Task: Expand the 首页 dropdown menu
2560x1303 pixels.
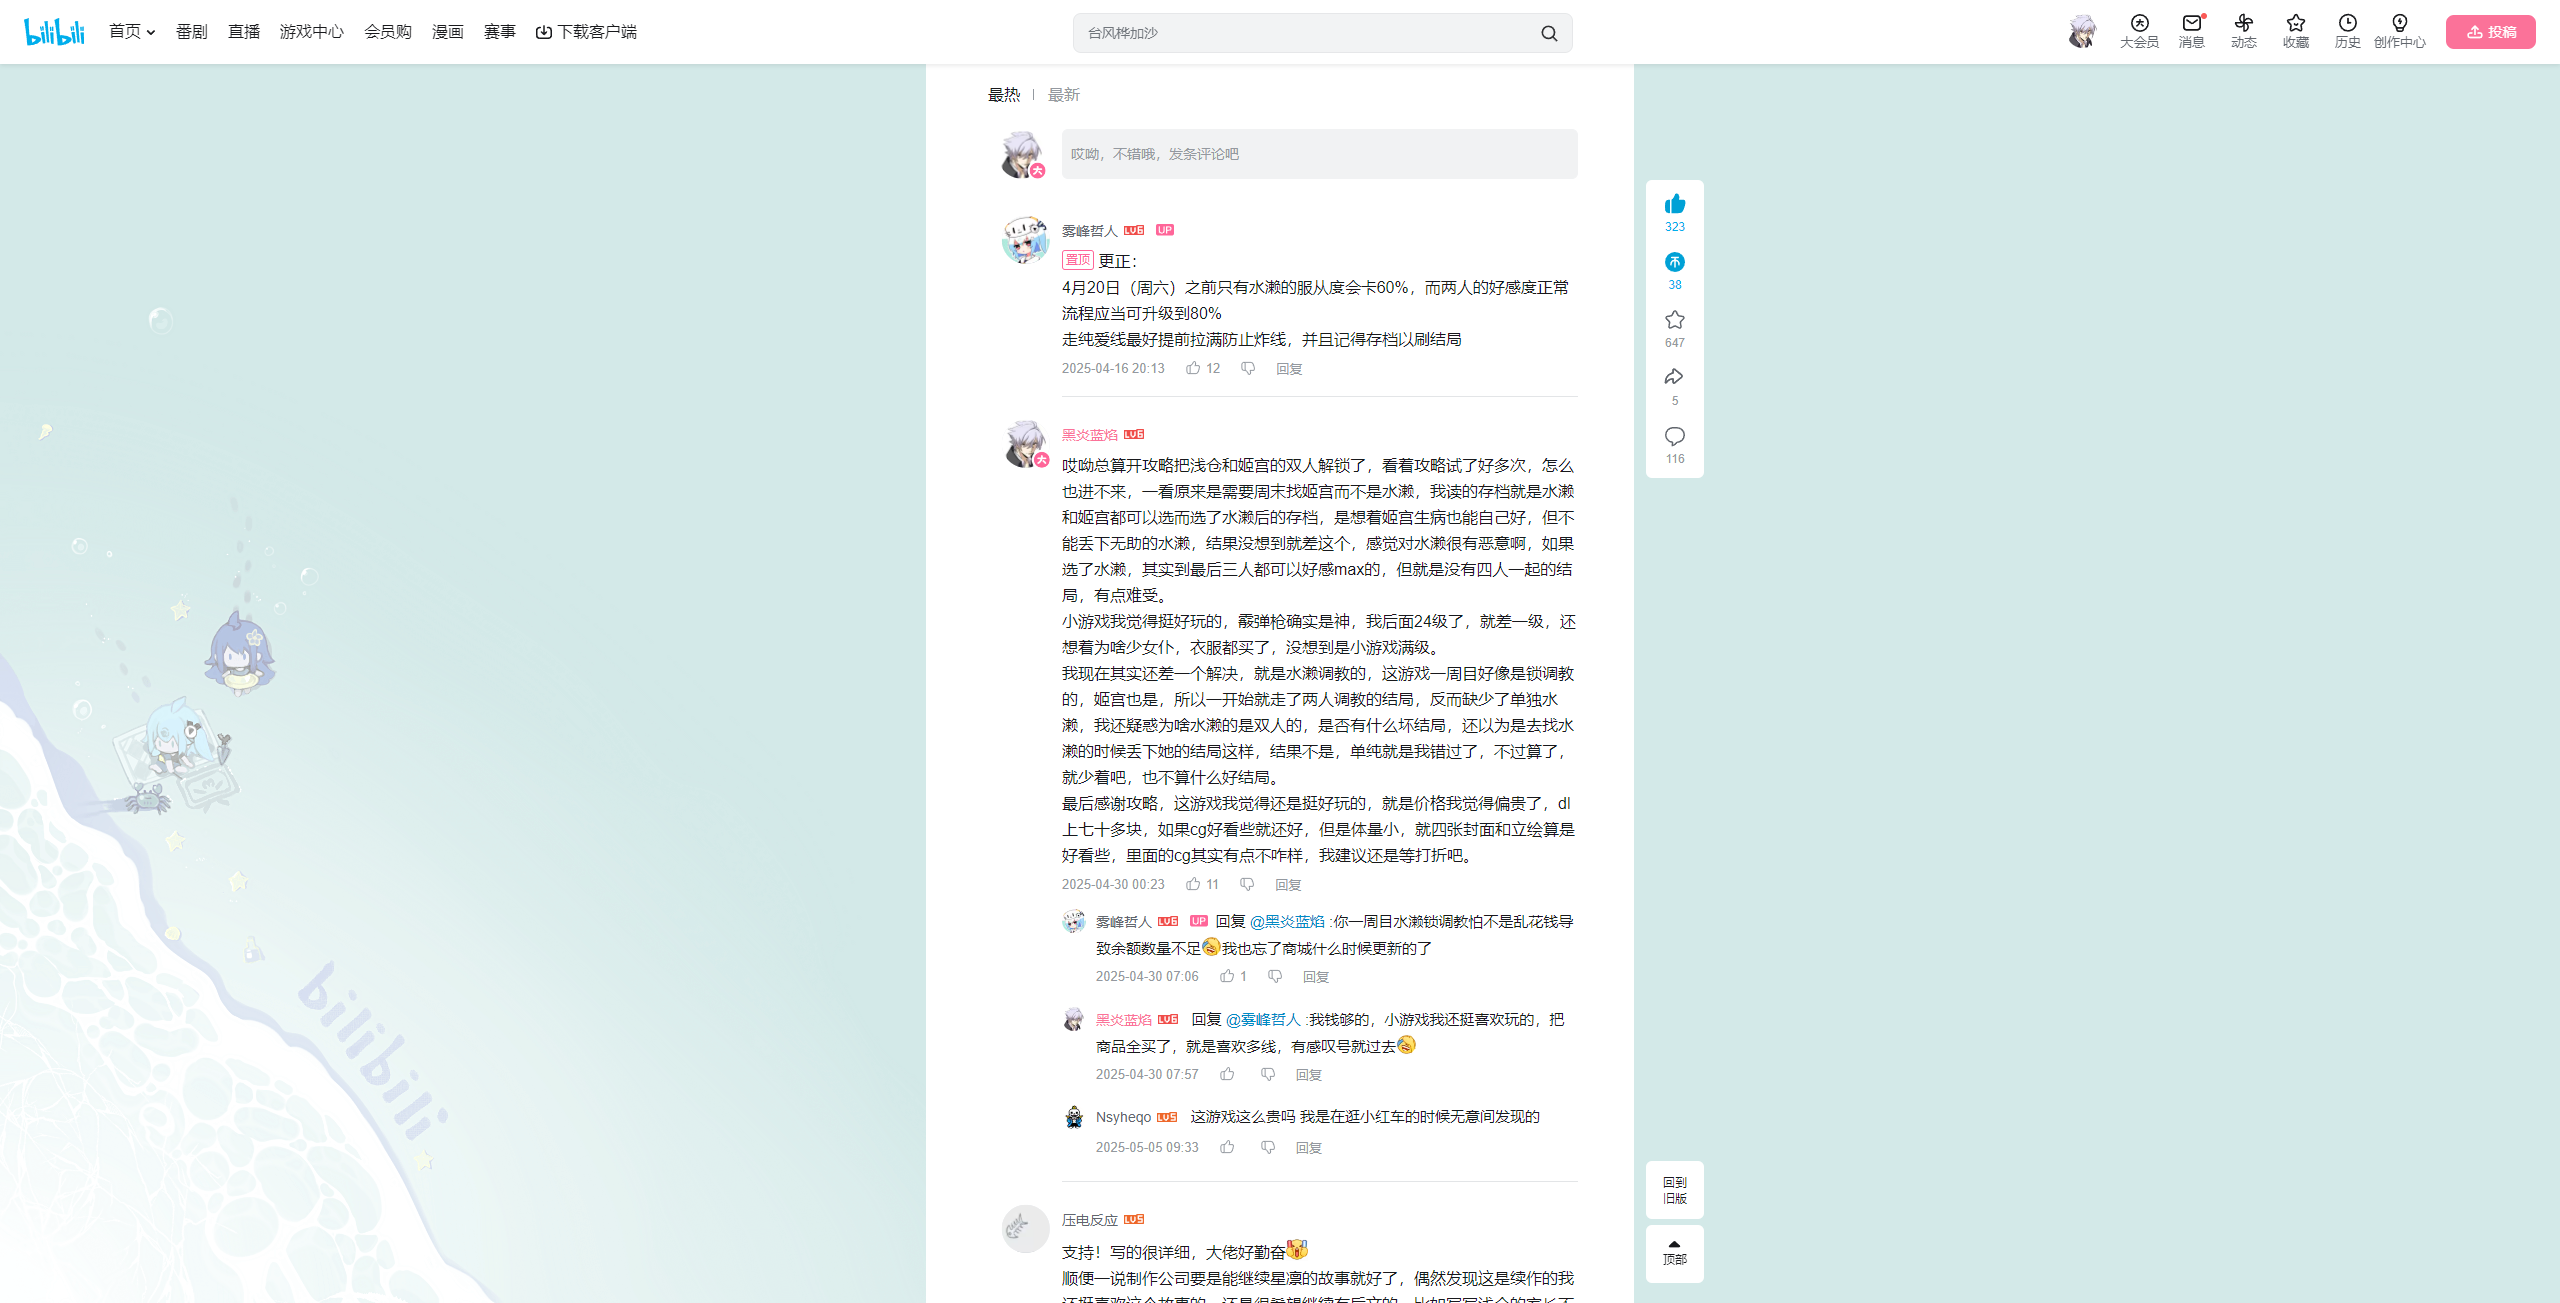Action: [x=132, y=32]
